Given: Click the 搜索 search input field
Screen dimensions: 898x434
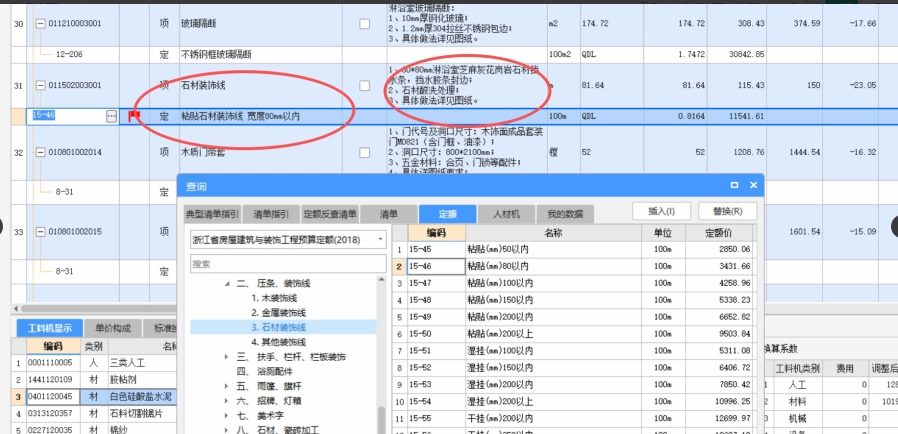Looking at the screenshot, I should 287,264.
